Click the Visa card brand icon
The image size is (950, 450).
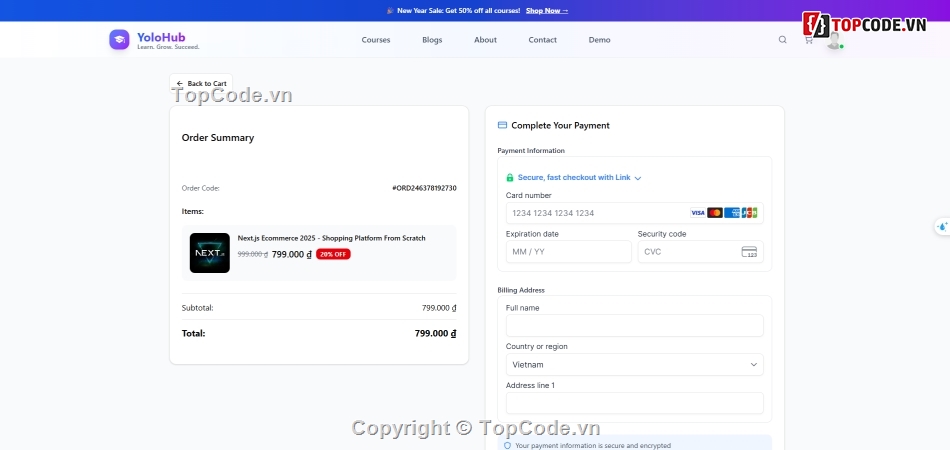tap(697, 213)
